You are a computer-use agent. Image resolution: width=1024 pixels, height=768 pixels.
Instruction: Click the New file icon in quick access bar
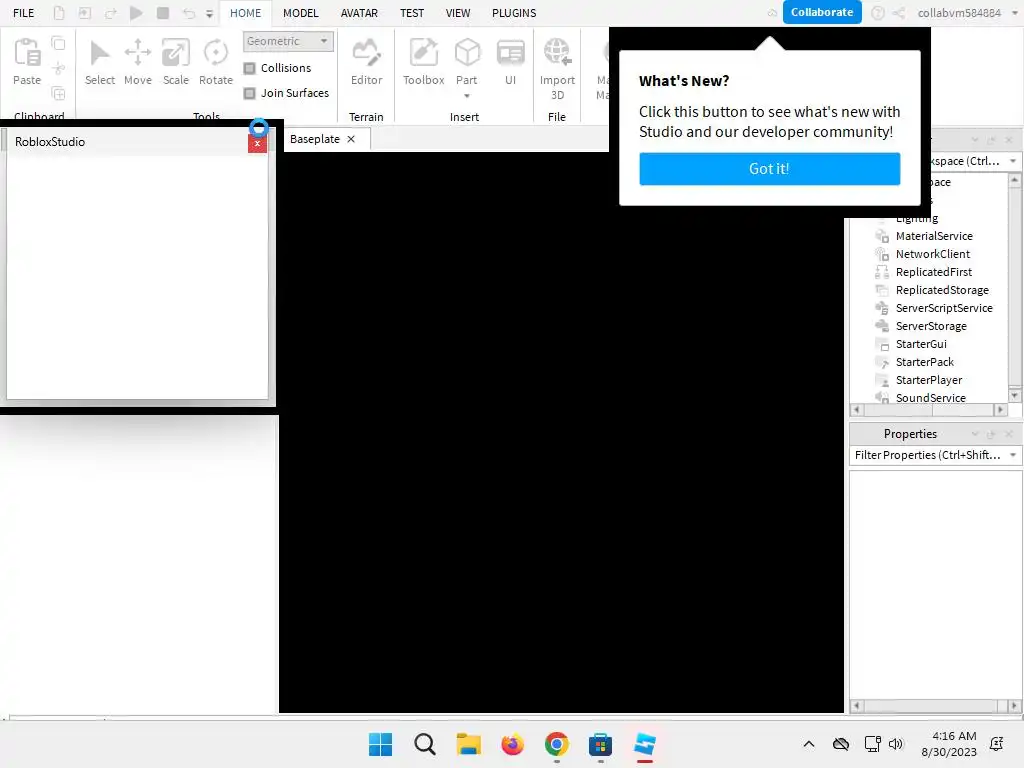click(x=59, y=12)
